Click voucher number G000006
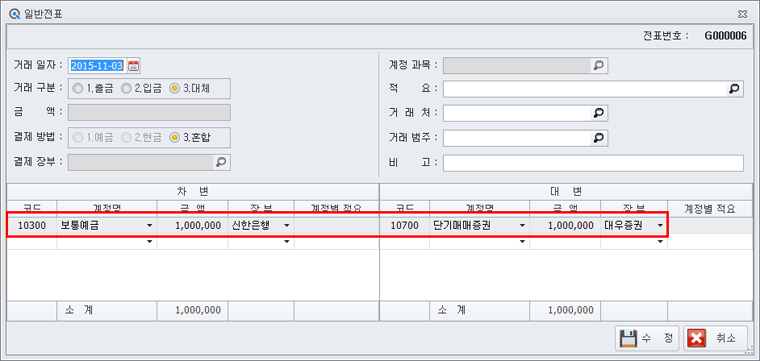The image size is (760, 361). (726, 36)
